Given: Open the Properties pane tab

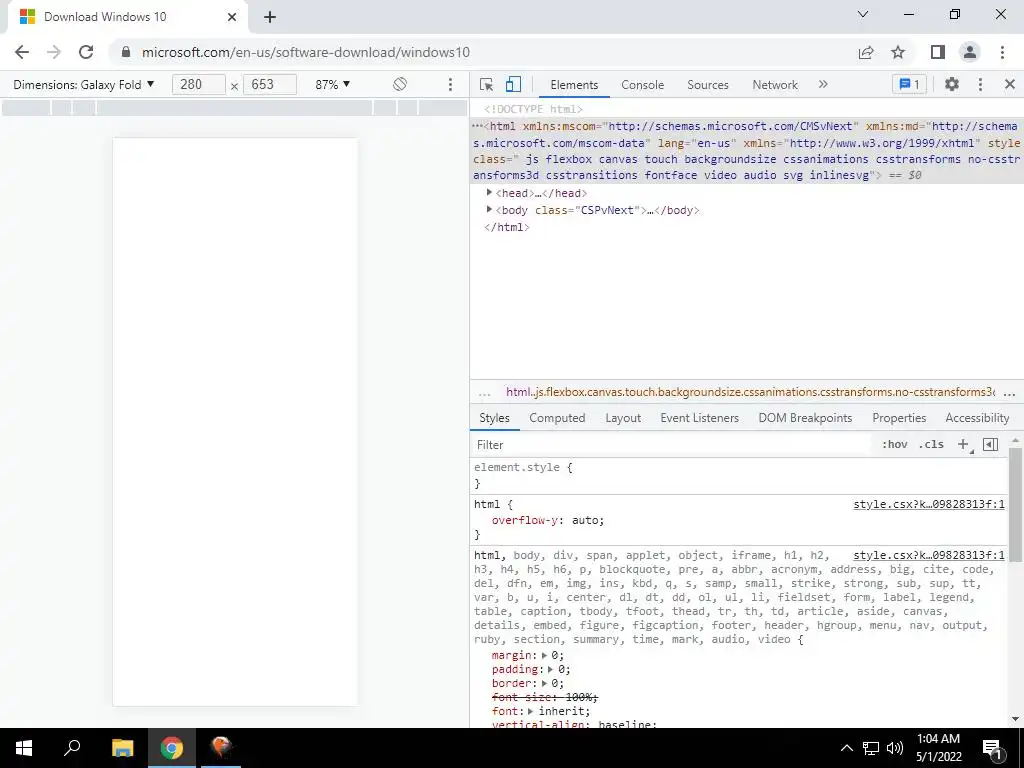Looking at the screenshot, I should (899, 418).
